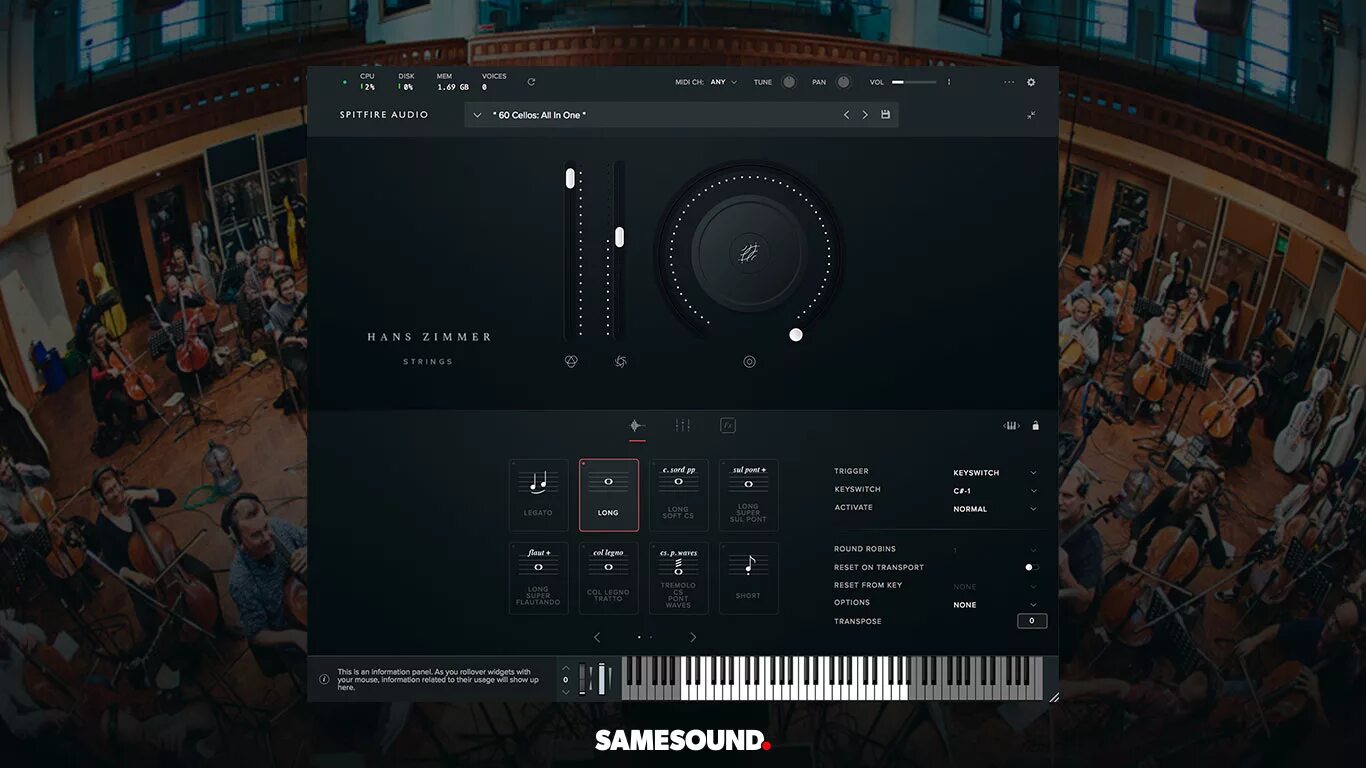Select the Short articulation

(748, 578)
